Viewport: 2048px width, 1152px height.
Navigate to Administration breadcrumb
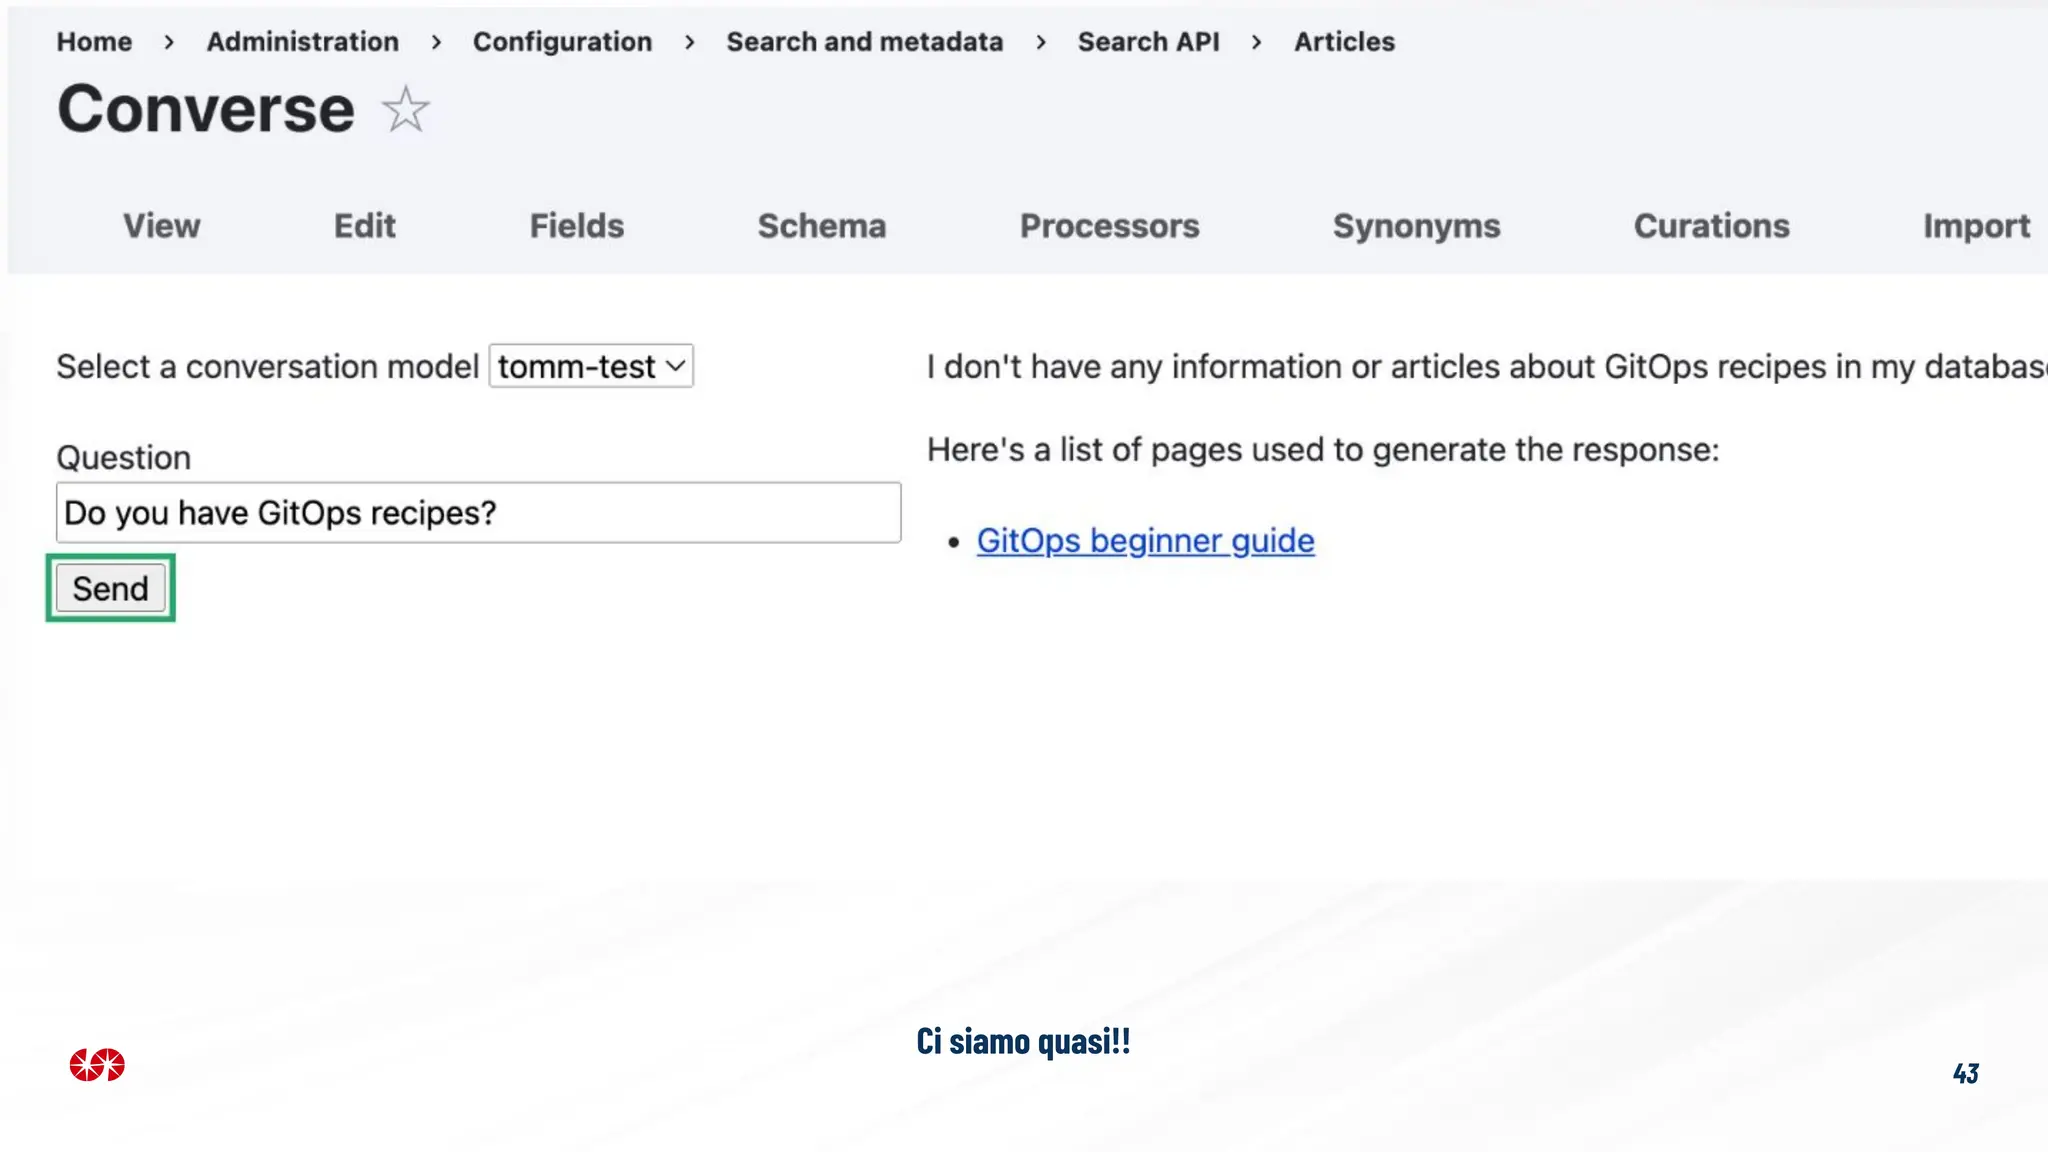click(302, 42)
